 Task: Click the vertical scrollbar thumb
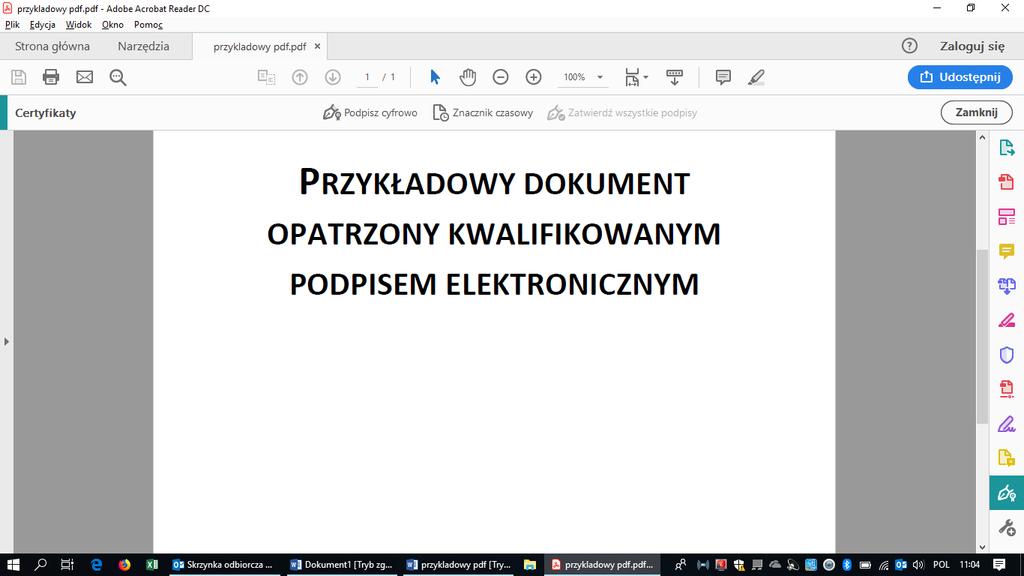click(x=982, y=336)
